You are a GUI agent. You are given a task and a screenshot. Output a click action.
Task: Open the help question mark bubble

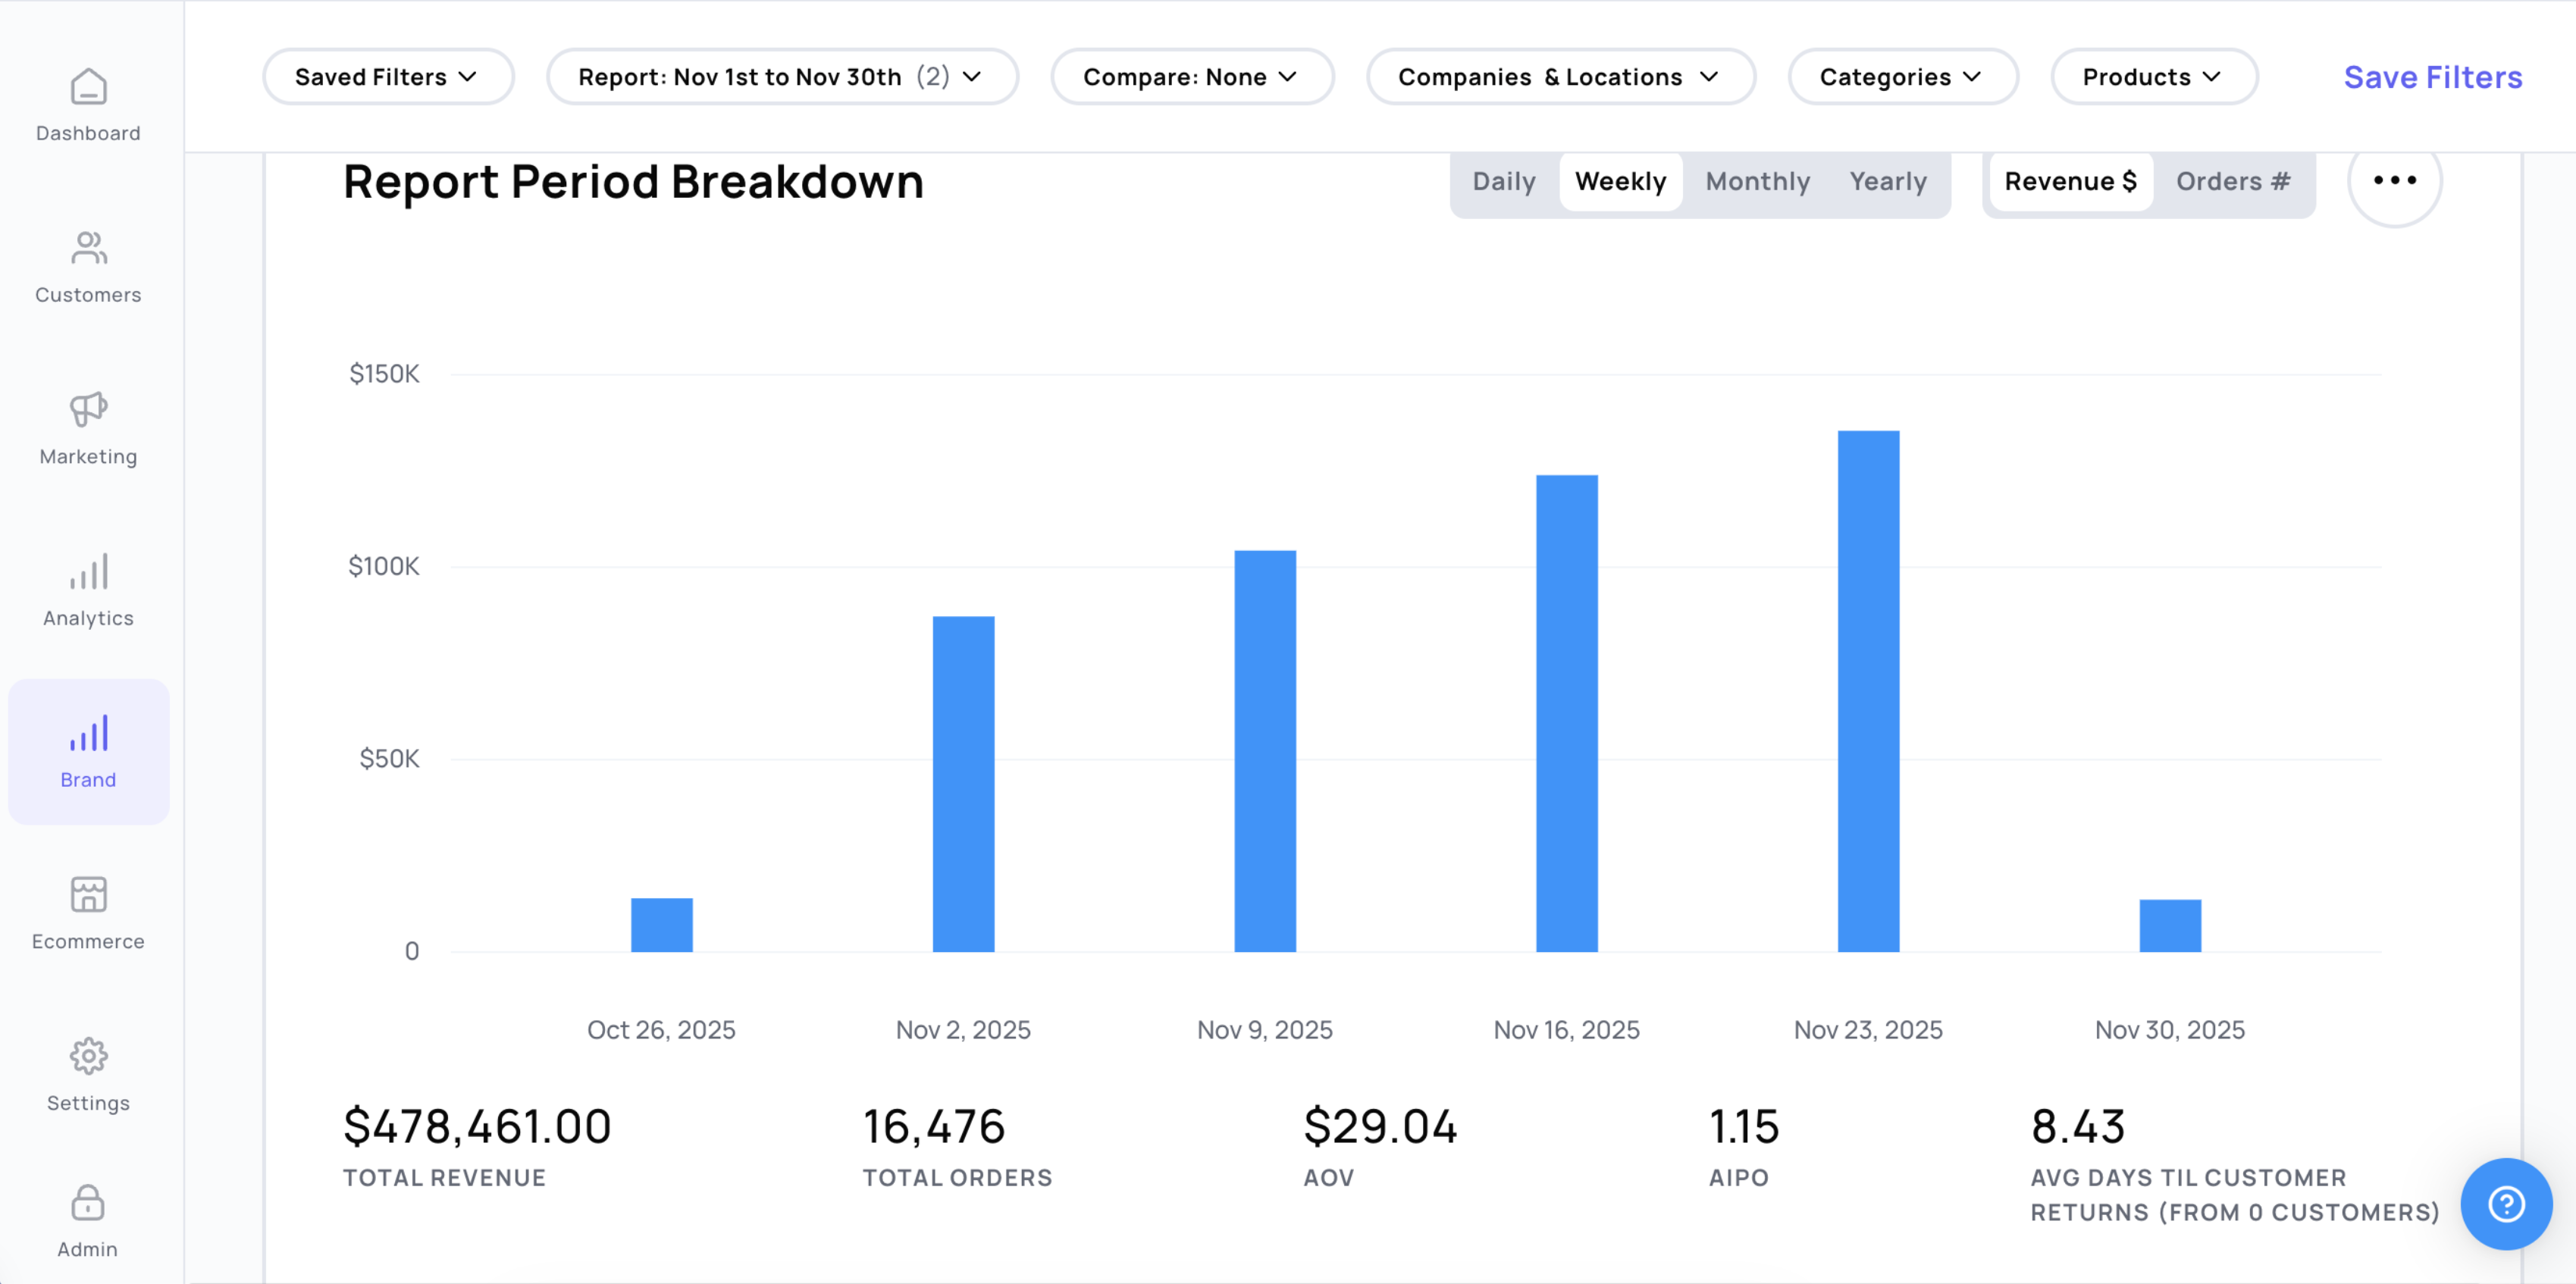[x=2505, y=1203]
